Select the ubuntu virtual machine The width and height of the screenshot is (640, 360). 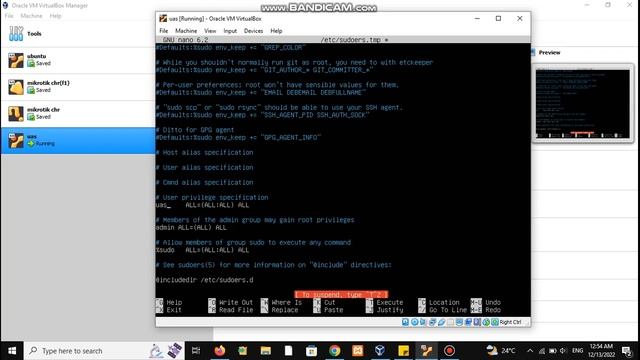pos(78,60)
